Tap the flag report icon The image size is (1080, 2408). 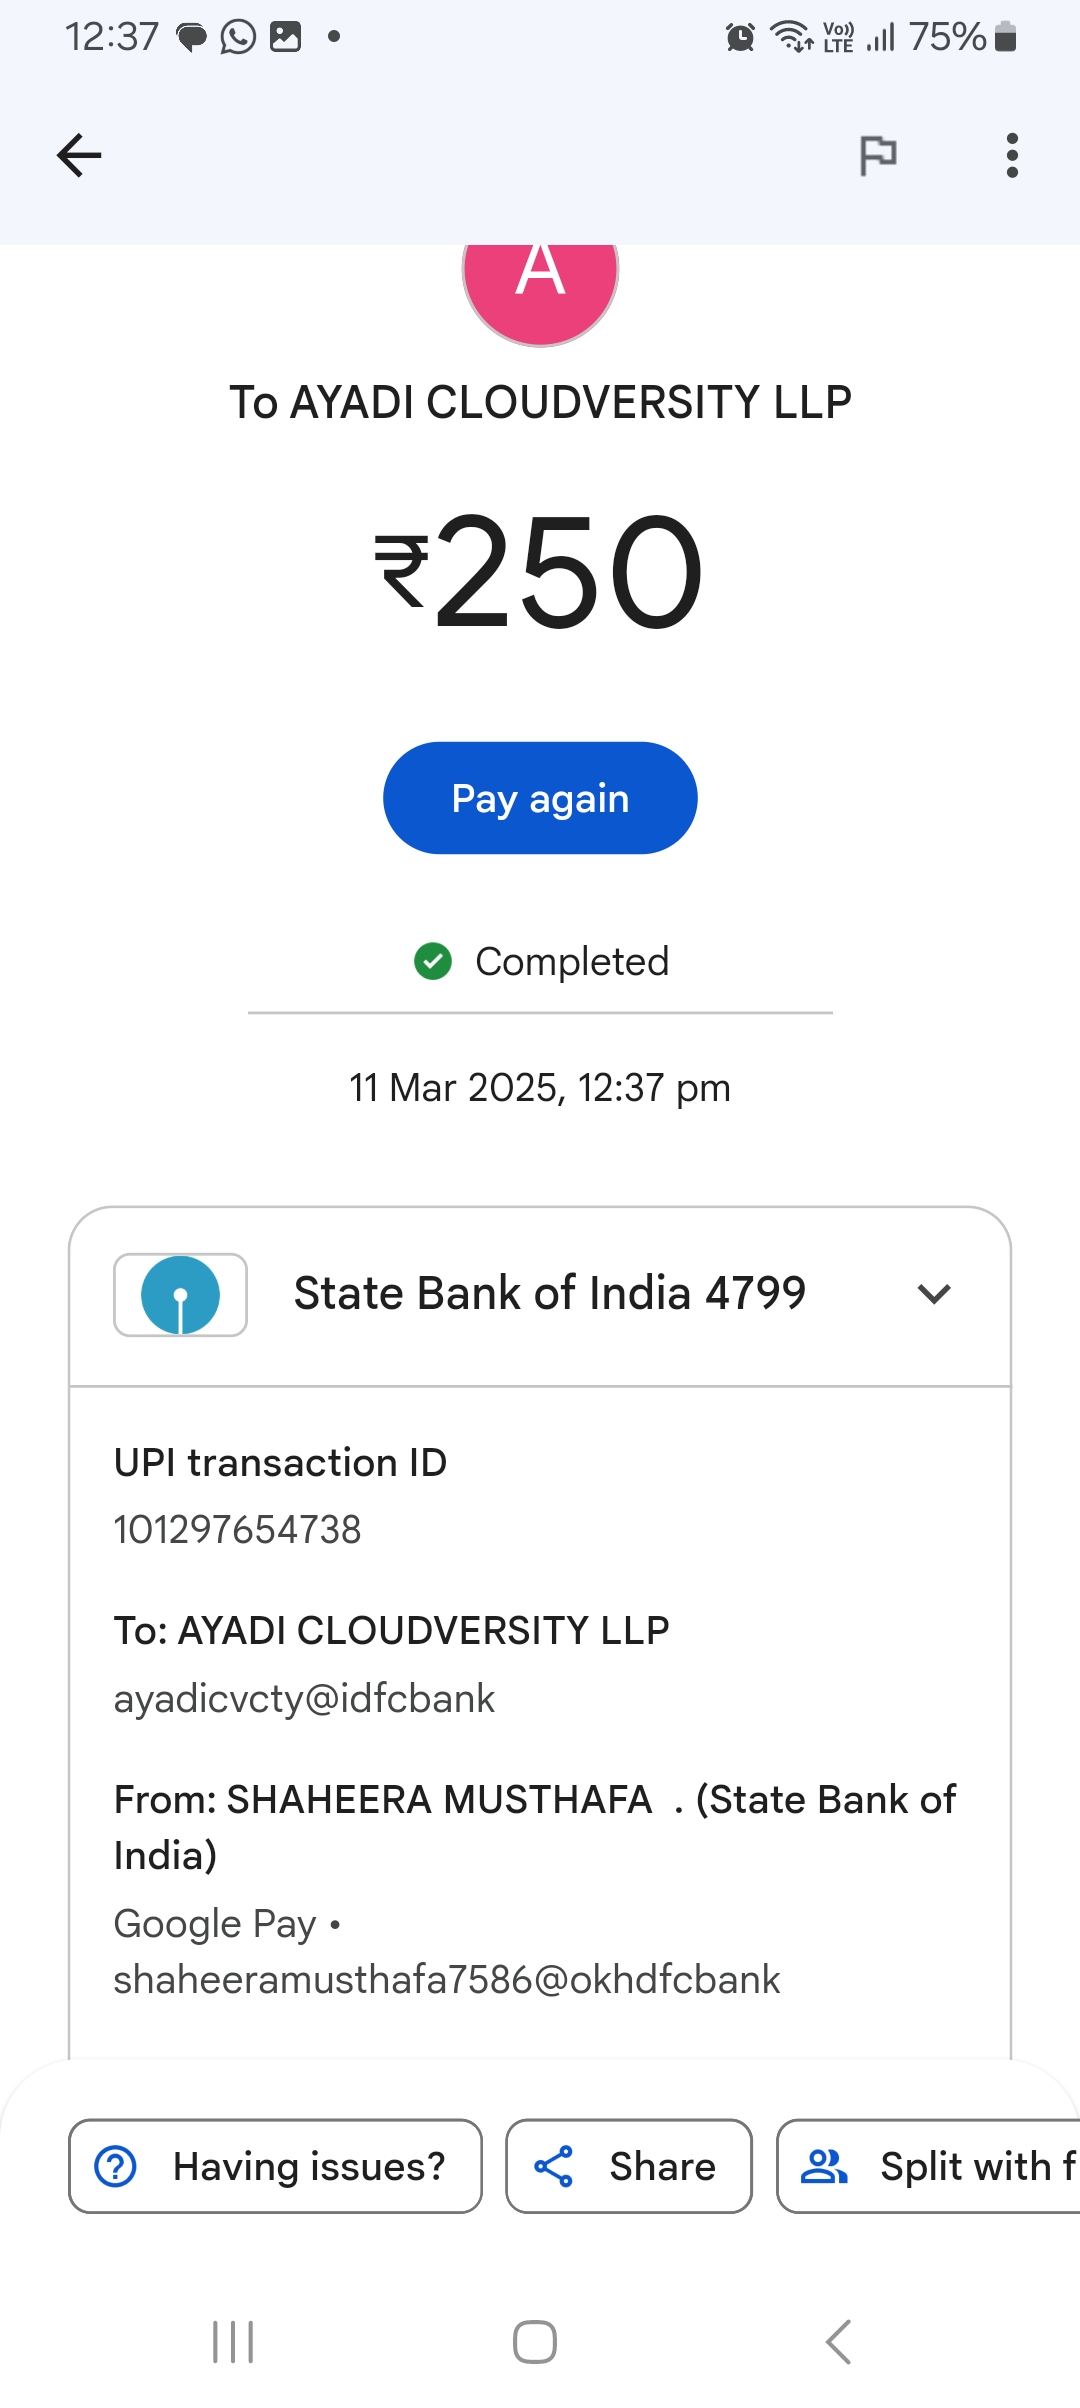tap(878, 156)
